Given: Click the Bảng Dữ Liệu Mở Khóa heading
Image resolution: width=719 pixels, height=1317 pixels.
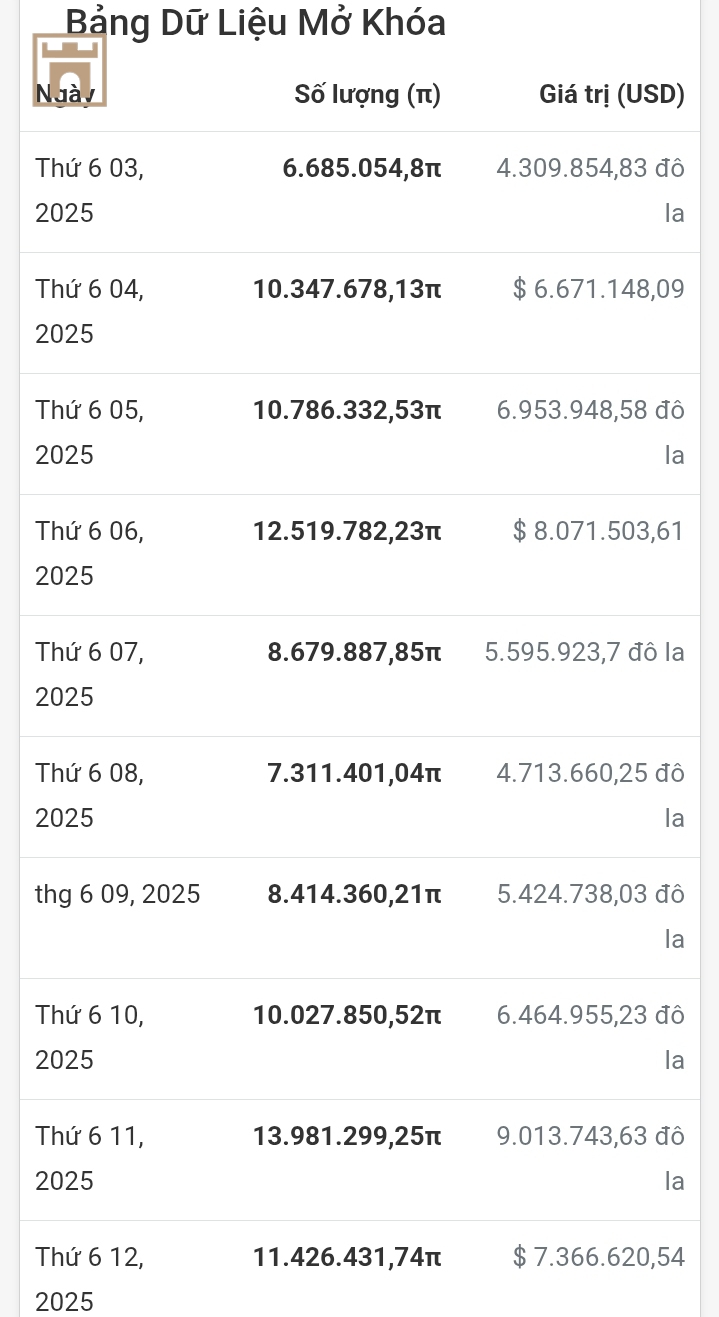Looking at the screenshot, I should click(256, 22).
